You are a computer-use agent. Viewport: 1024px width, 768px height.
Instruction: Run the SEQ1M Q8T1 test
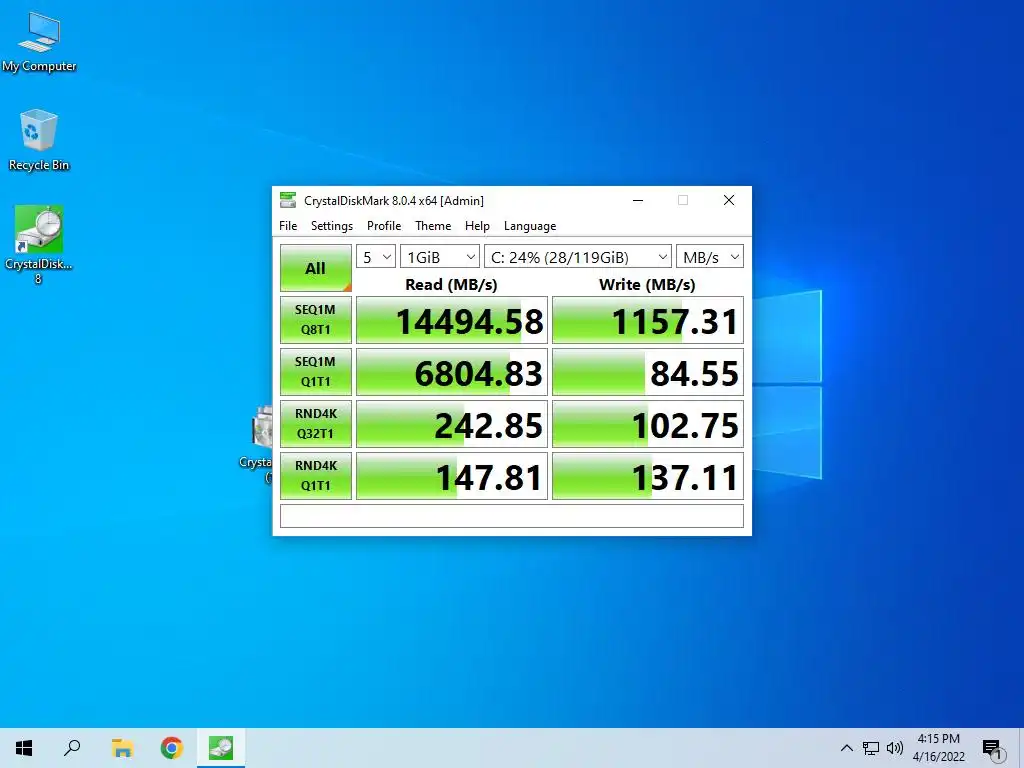click(x=315, y=320)
